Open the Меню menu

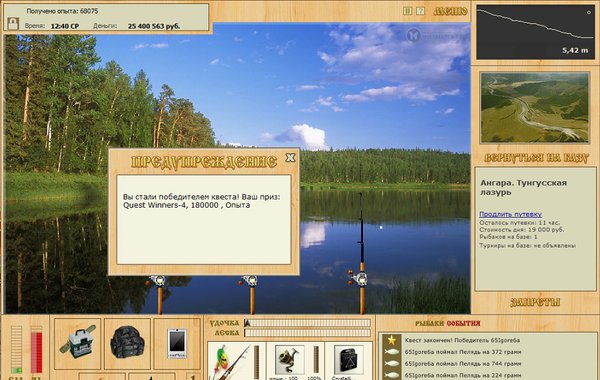(450, 11)
